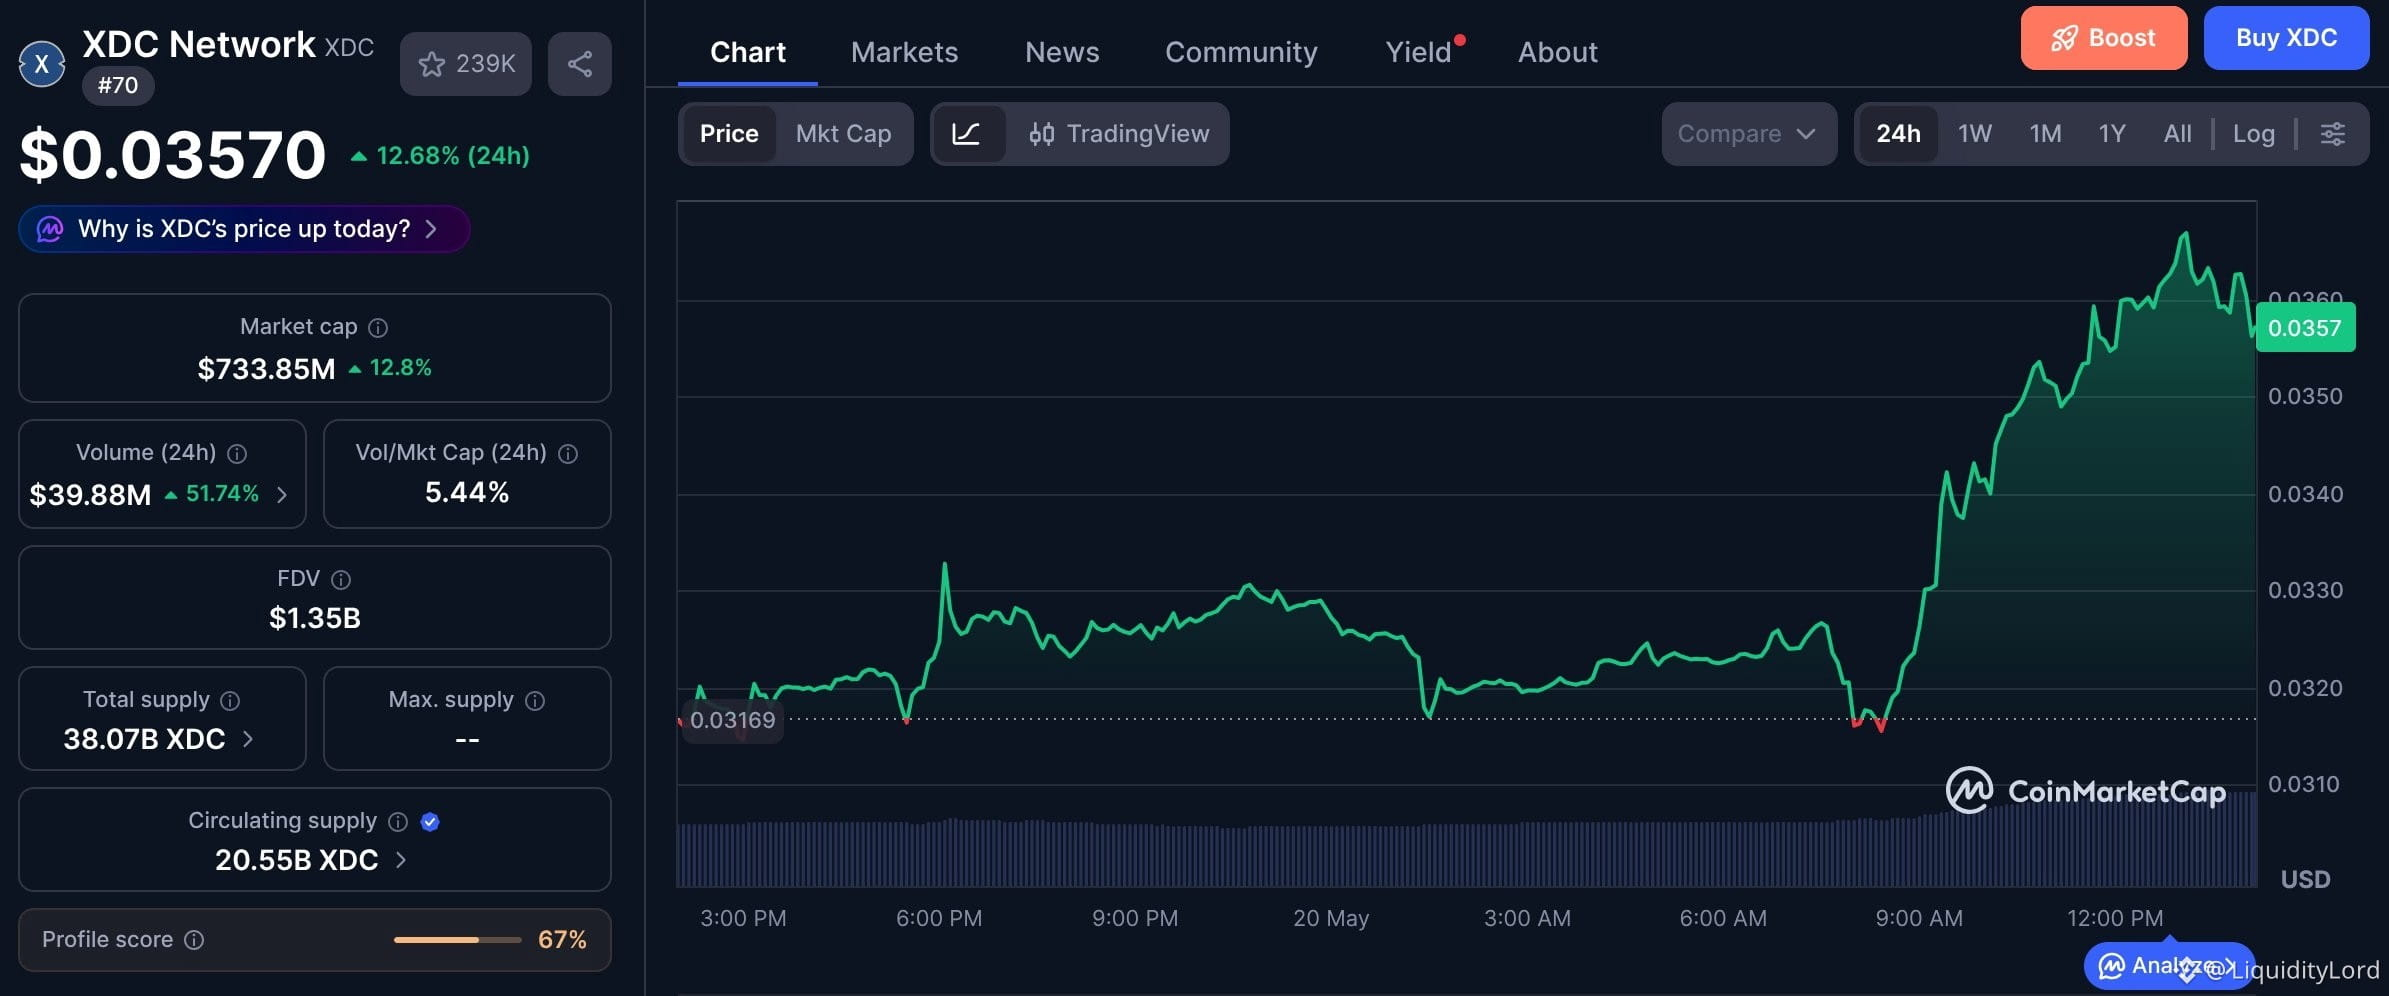The height and width of the screenshot is (996, 2389).
Task: Open the Vol/Mkt Cap (24h) info icon
Action: pyautogui.click(x=568, y=454)
